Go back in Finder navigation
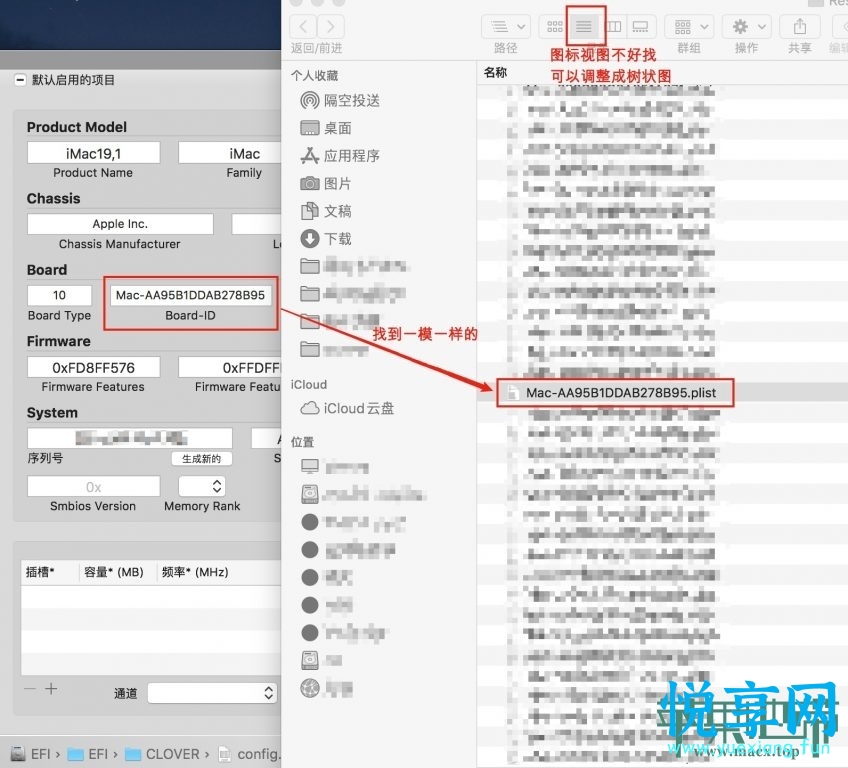This screenshot has height=768, width=848. 303,27
